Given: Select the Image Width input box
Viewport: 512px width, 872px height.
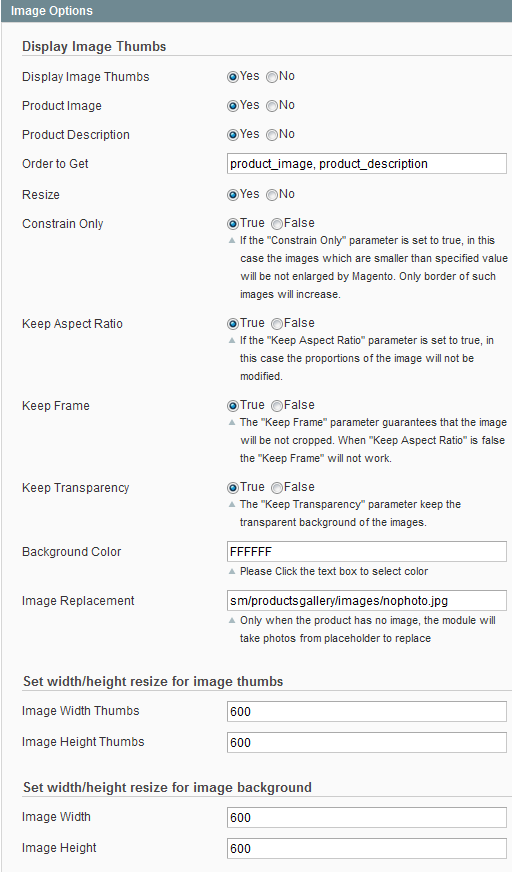Looking at the screenshot, I should [x=367, y=818].
